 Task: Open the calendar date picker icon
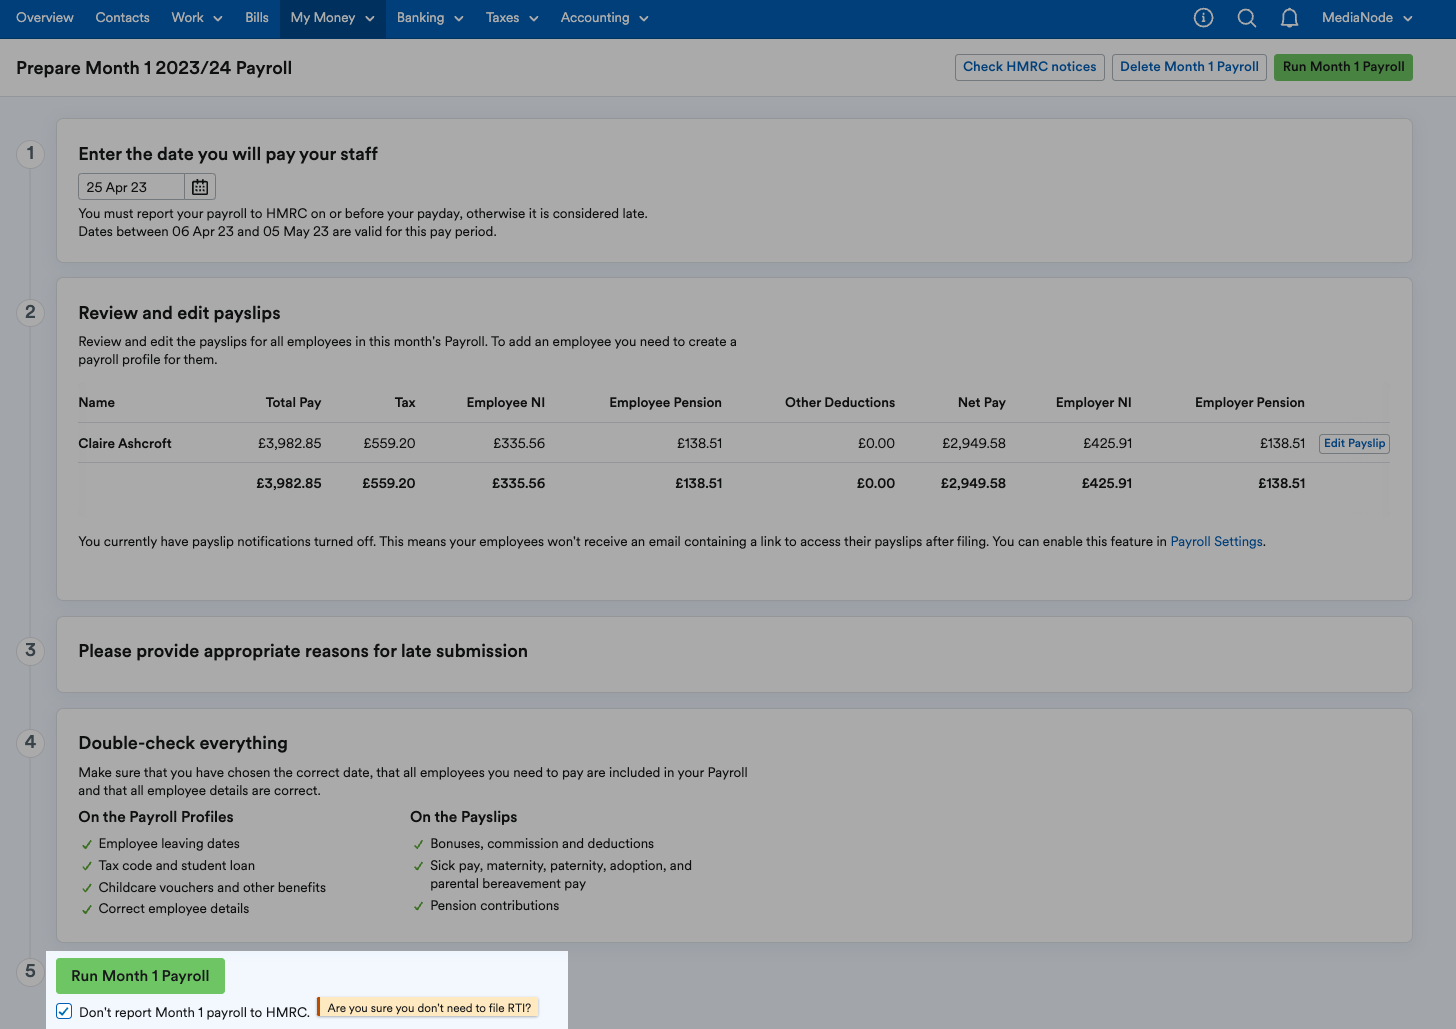tap(200, 187)
